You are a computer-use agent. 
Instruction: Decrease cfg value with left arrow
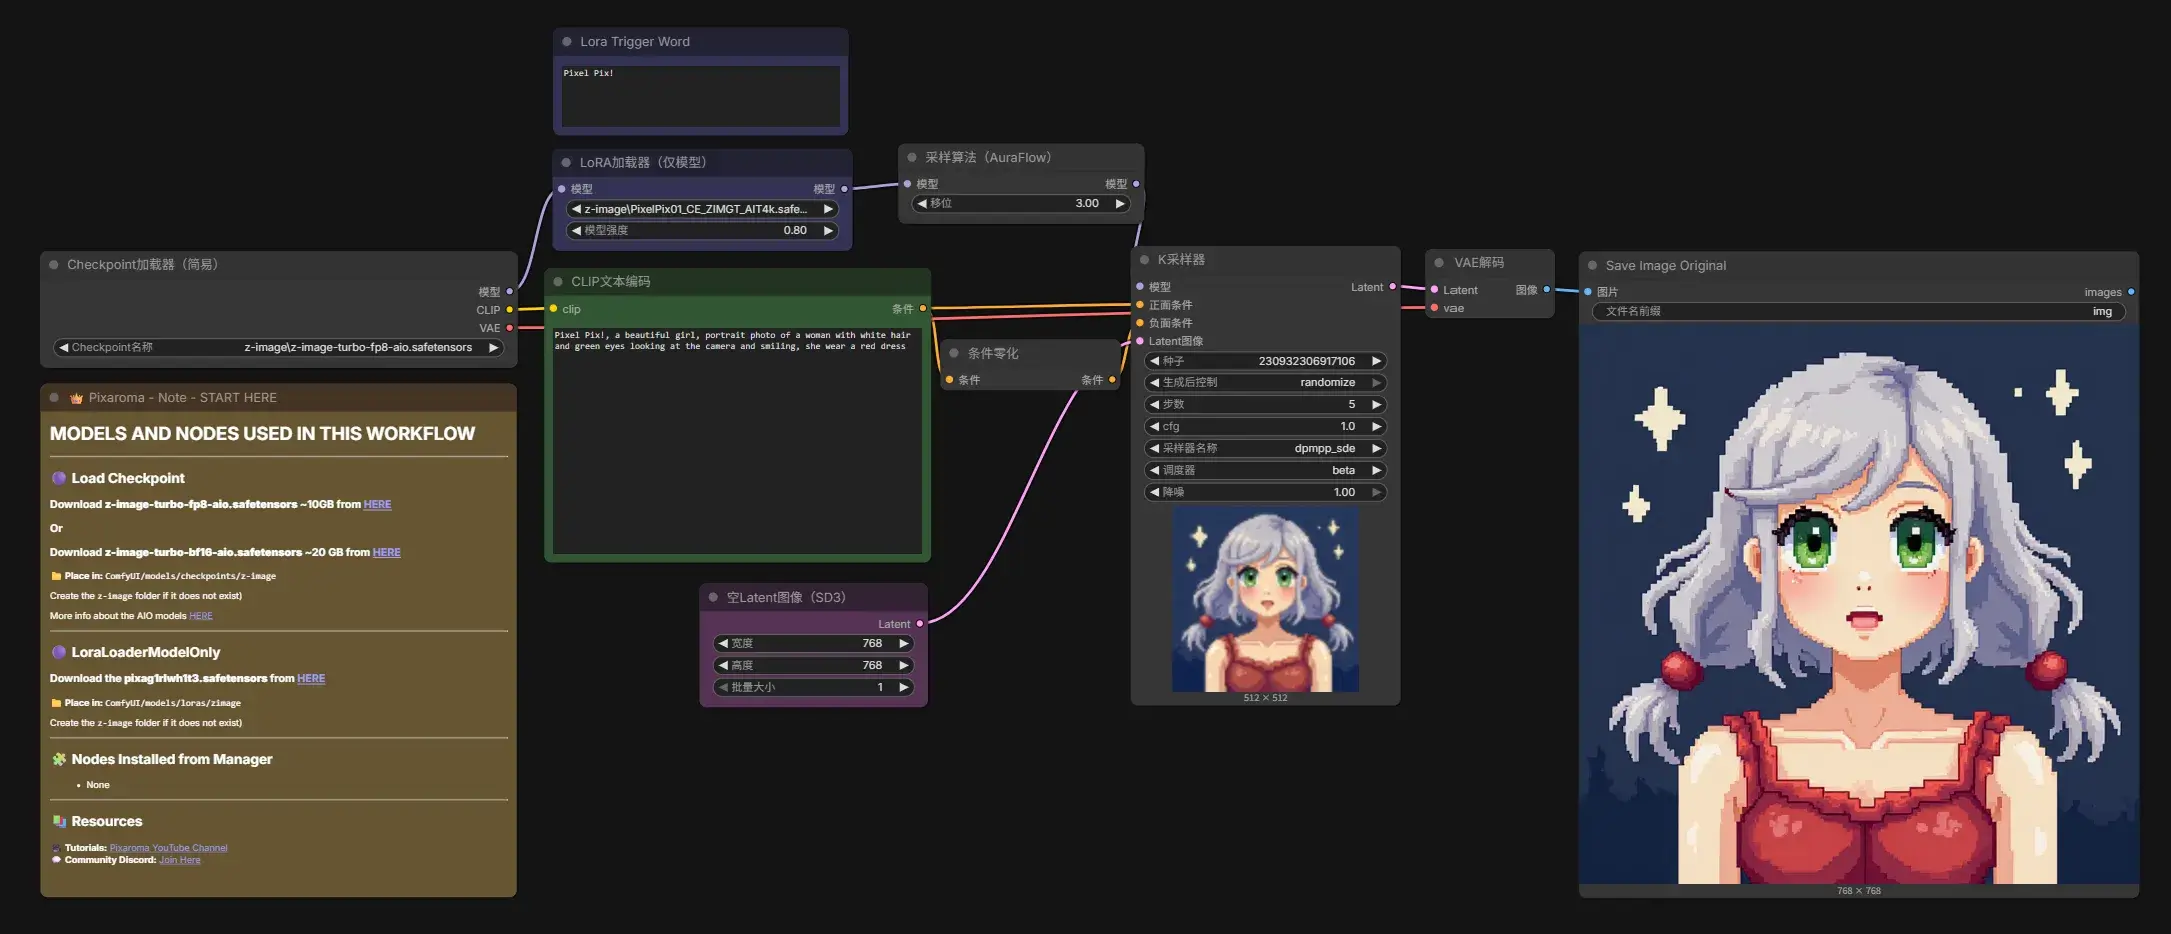pyautogui.click(x=1154, y=427)
